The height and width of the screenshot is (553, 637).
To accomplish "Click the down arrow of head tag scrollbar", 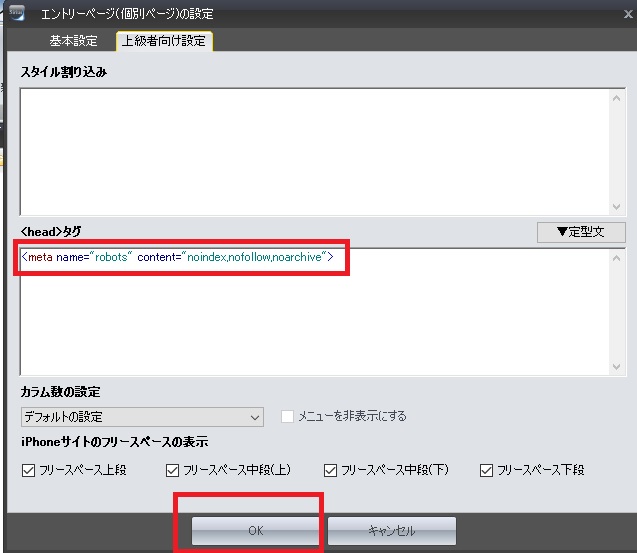I will click(618, 366).
